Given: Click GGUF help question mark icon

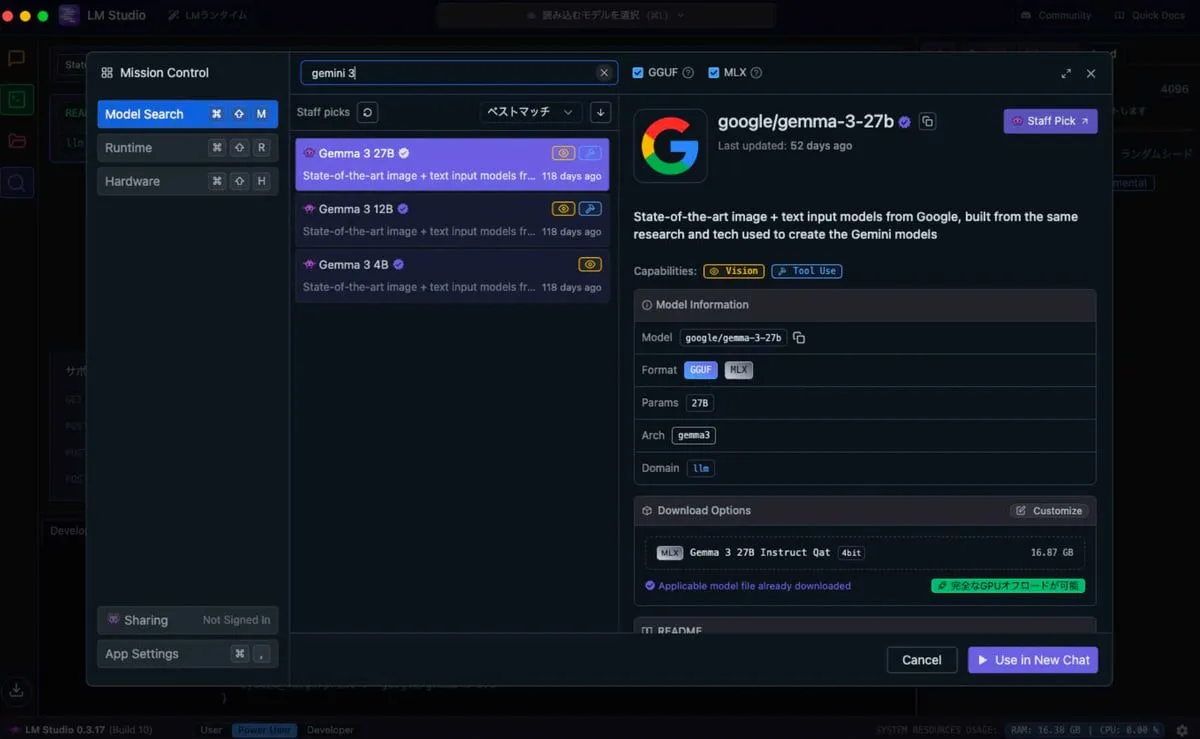Looking at the screenshot, I should pos(688,73).
